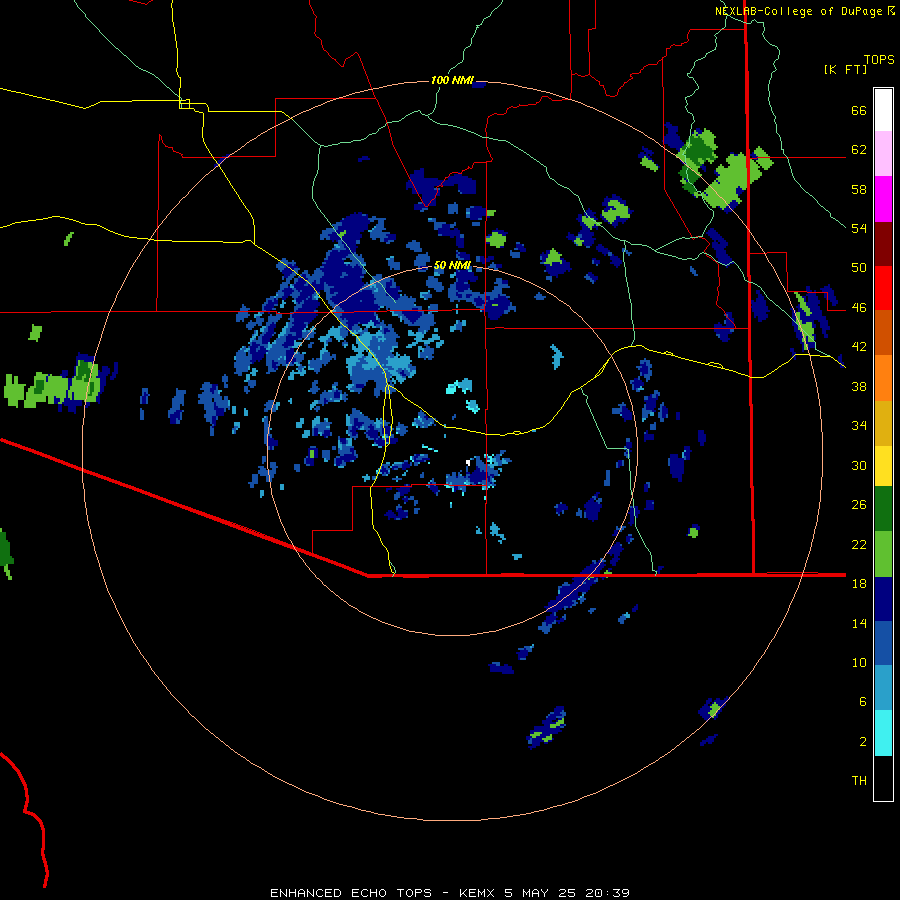Select the medium blue legend swatch
The width and height of the screenshot is (900, 900).
click(883, 643)
